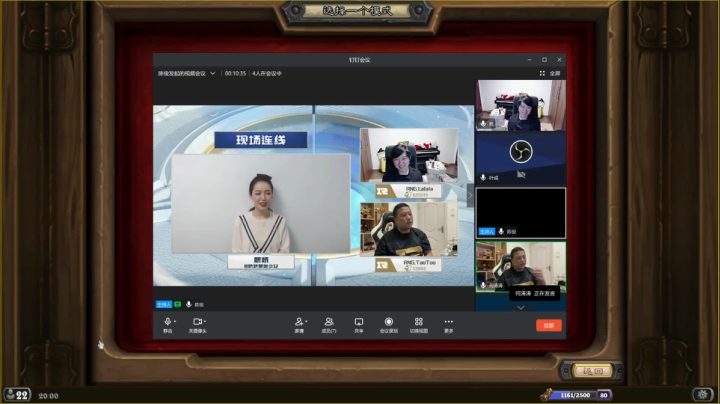Screen dimensions: 720x404
Task: Minimize the meeting window
Action: (x=529, y=60)
